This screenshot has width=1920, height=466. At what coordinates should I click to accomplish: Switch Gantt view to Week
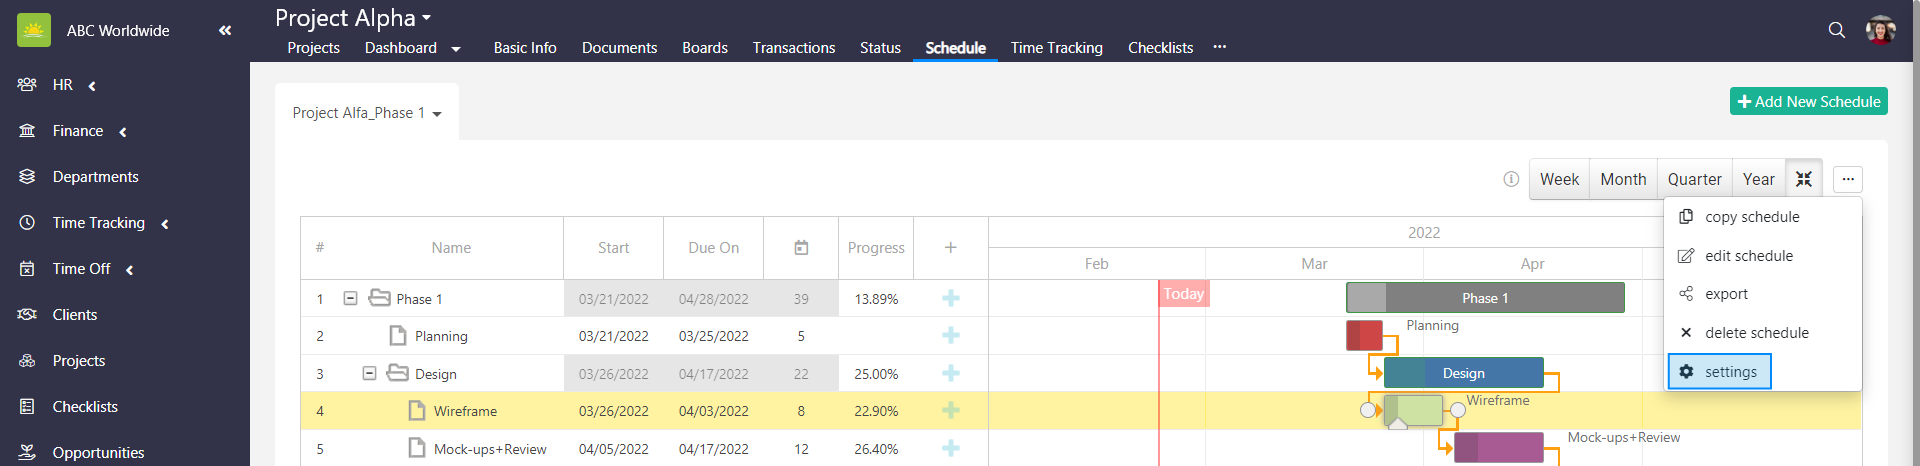coord(1559,179)
